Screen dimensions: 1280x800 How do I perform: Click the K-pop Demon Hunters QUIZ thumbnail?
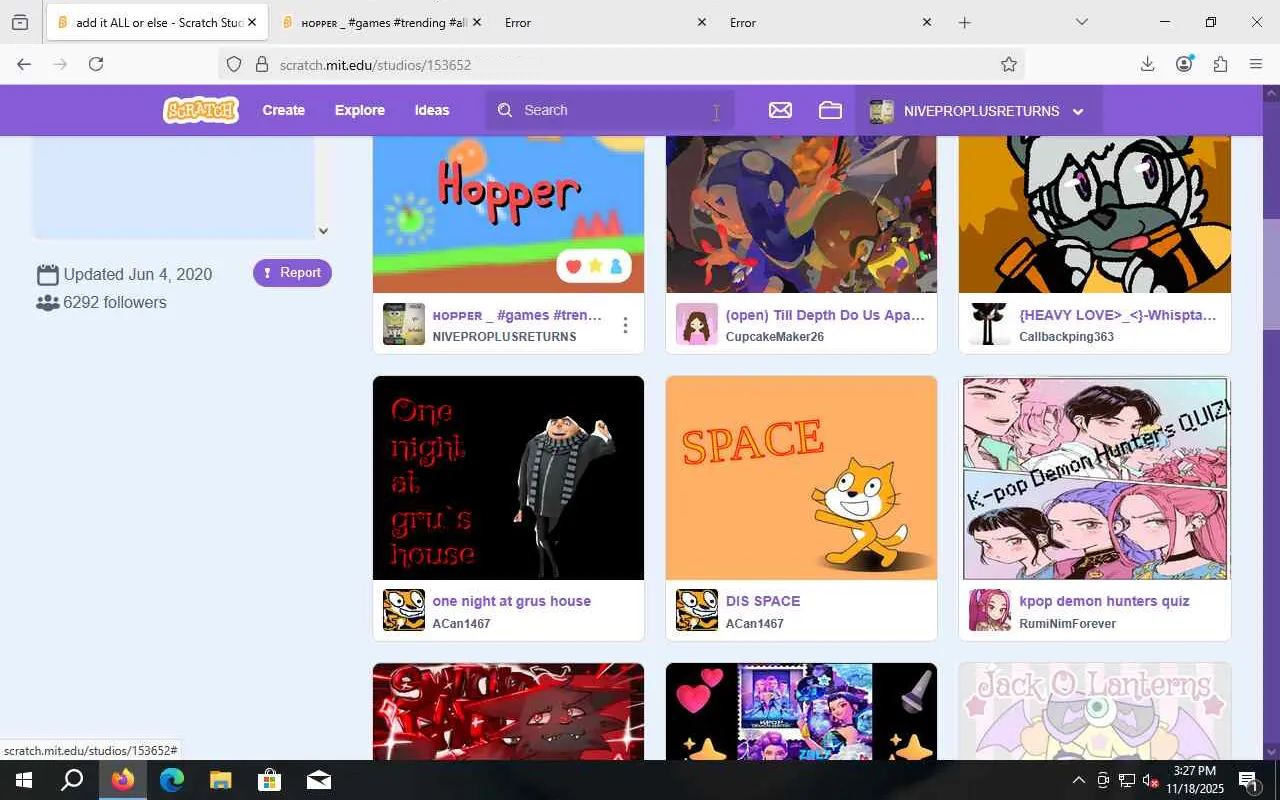pyautogui.click(x=1095, y=478)
